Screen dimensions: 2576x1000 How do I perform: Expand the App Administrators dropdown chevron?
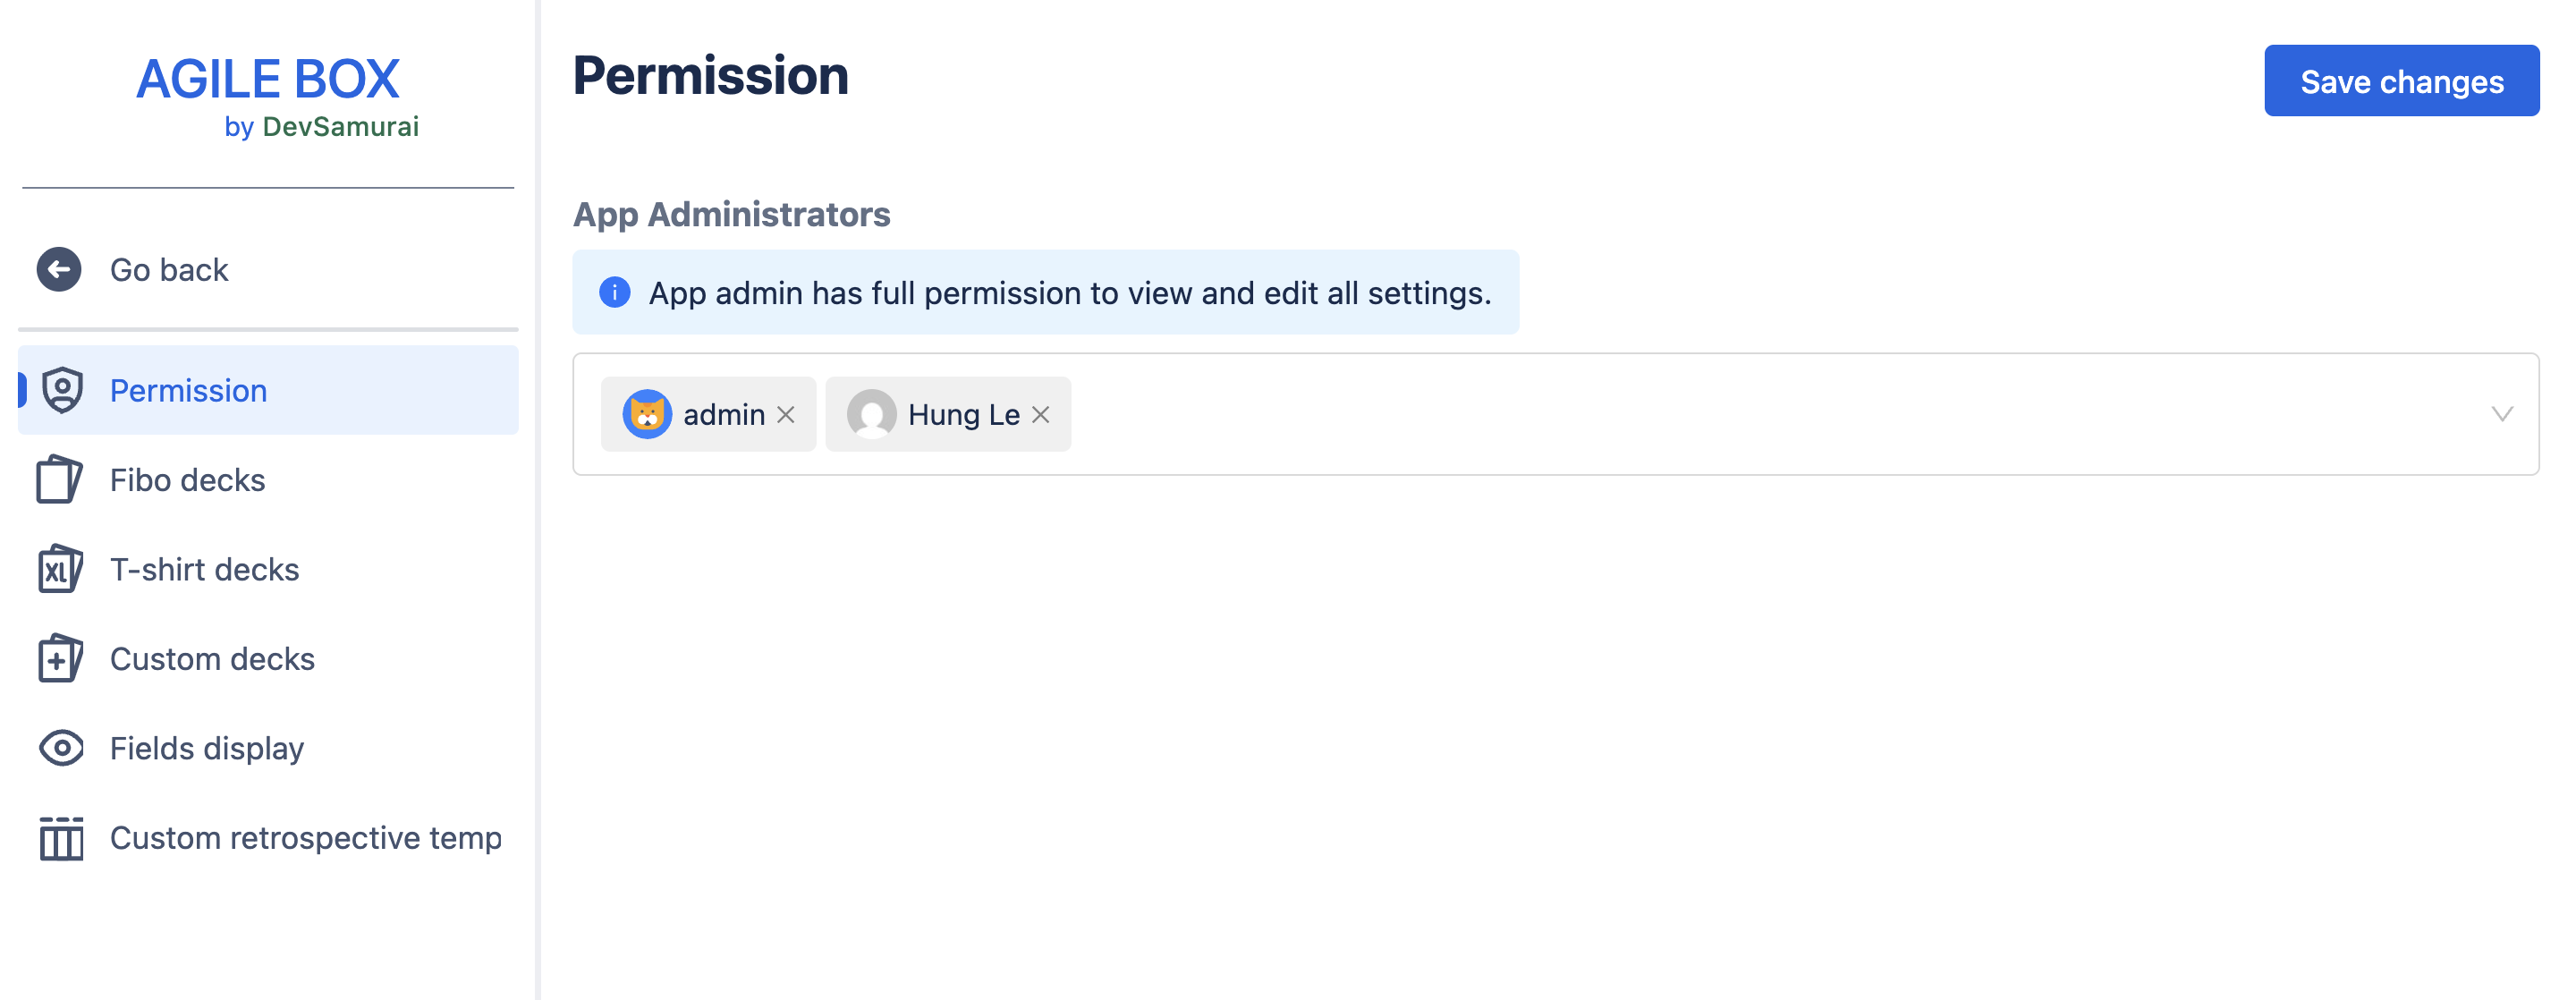(x=2502, y=414)
